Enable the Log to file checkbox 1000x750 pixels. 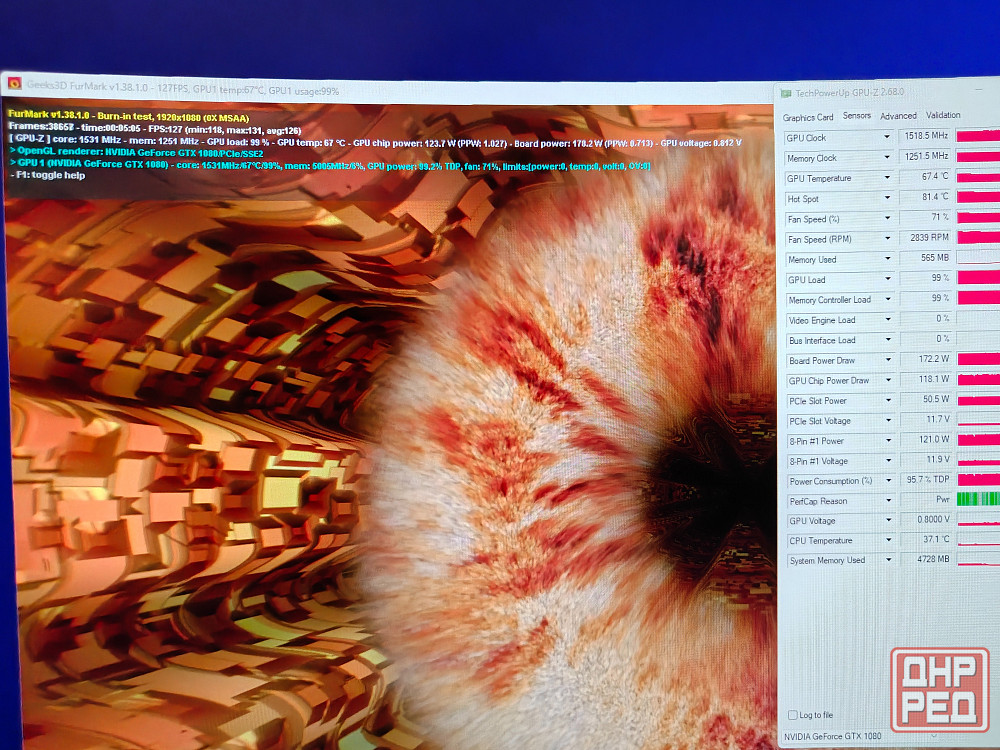pos(793,715)
